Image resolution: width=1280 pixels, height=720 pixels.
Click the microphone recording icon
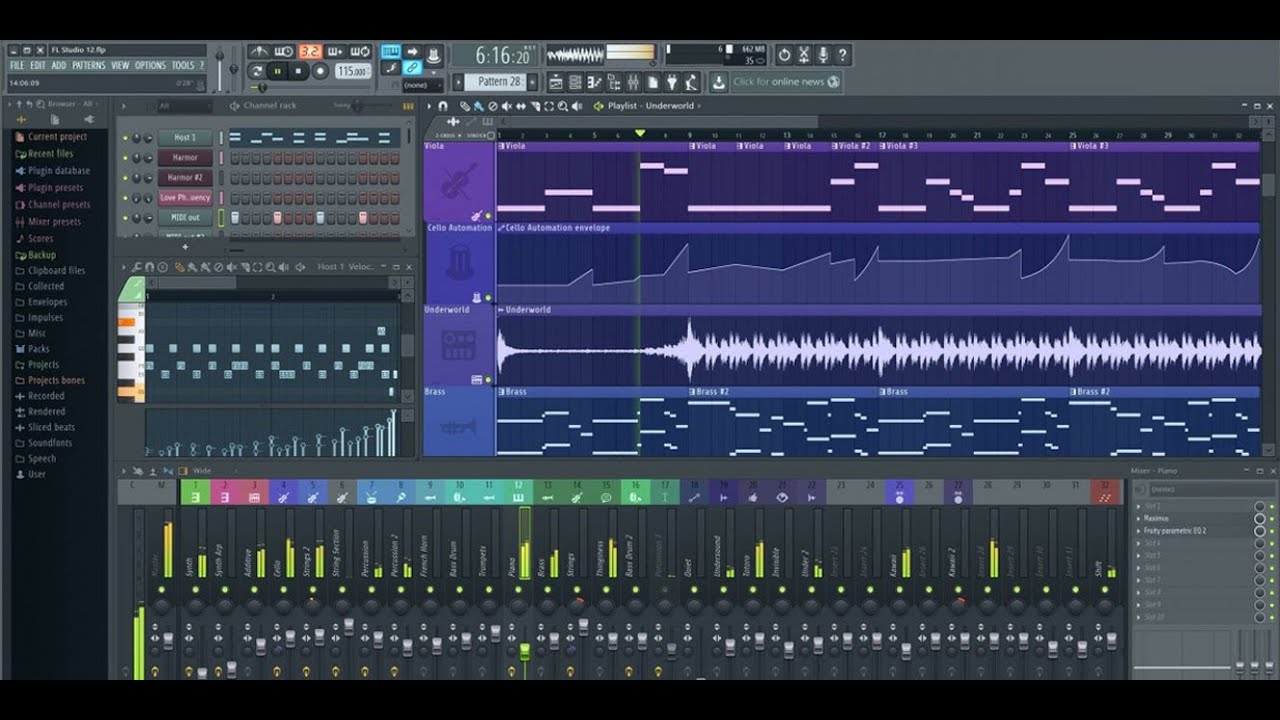pos(823,55)
